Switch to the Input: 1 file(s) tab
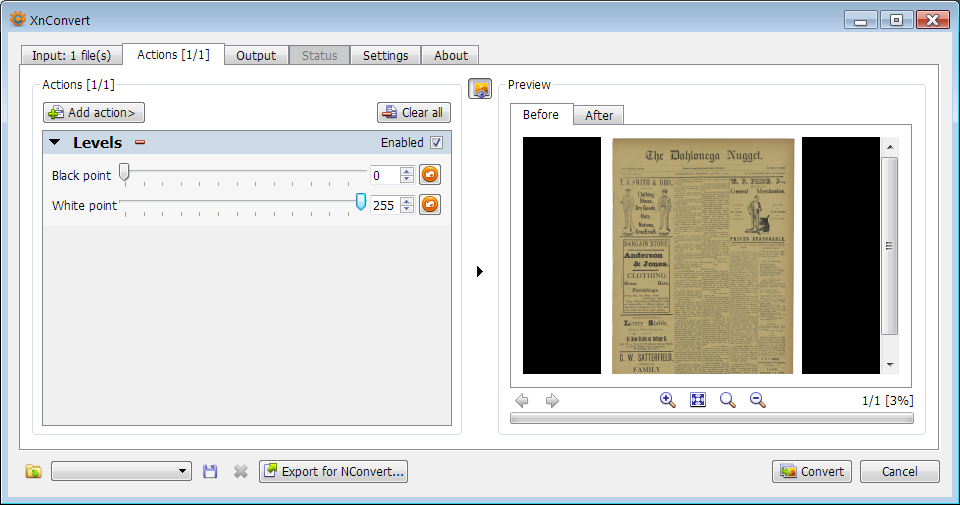Screen dimensions: 960x505 click(x=71, y=55)
